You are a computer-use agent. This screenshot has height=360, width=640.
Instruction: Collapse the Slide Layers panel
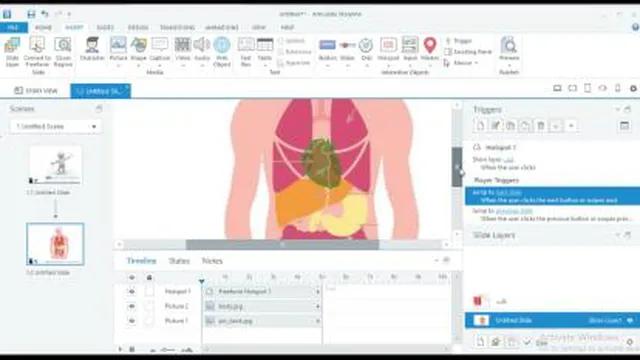coord(617,235)
